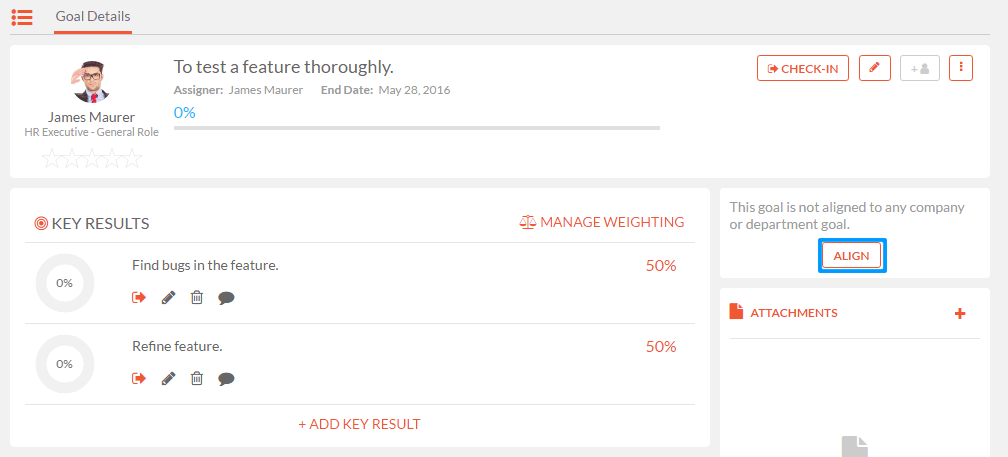1008x457 pixels.
Task: Click the star rating under James Maurer
Action: (91, 158)
